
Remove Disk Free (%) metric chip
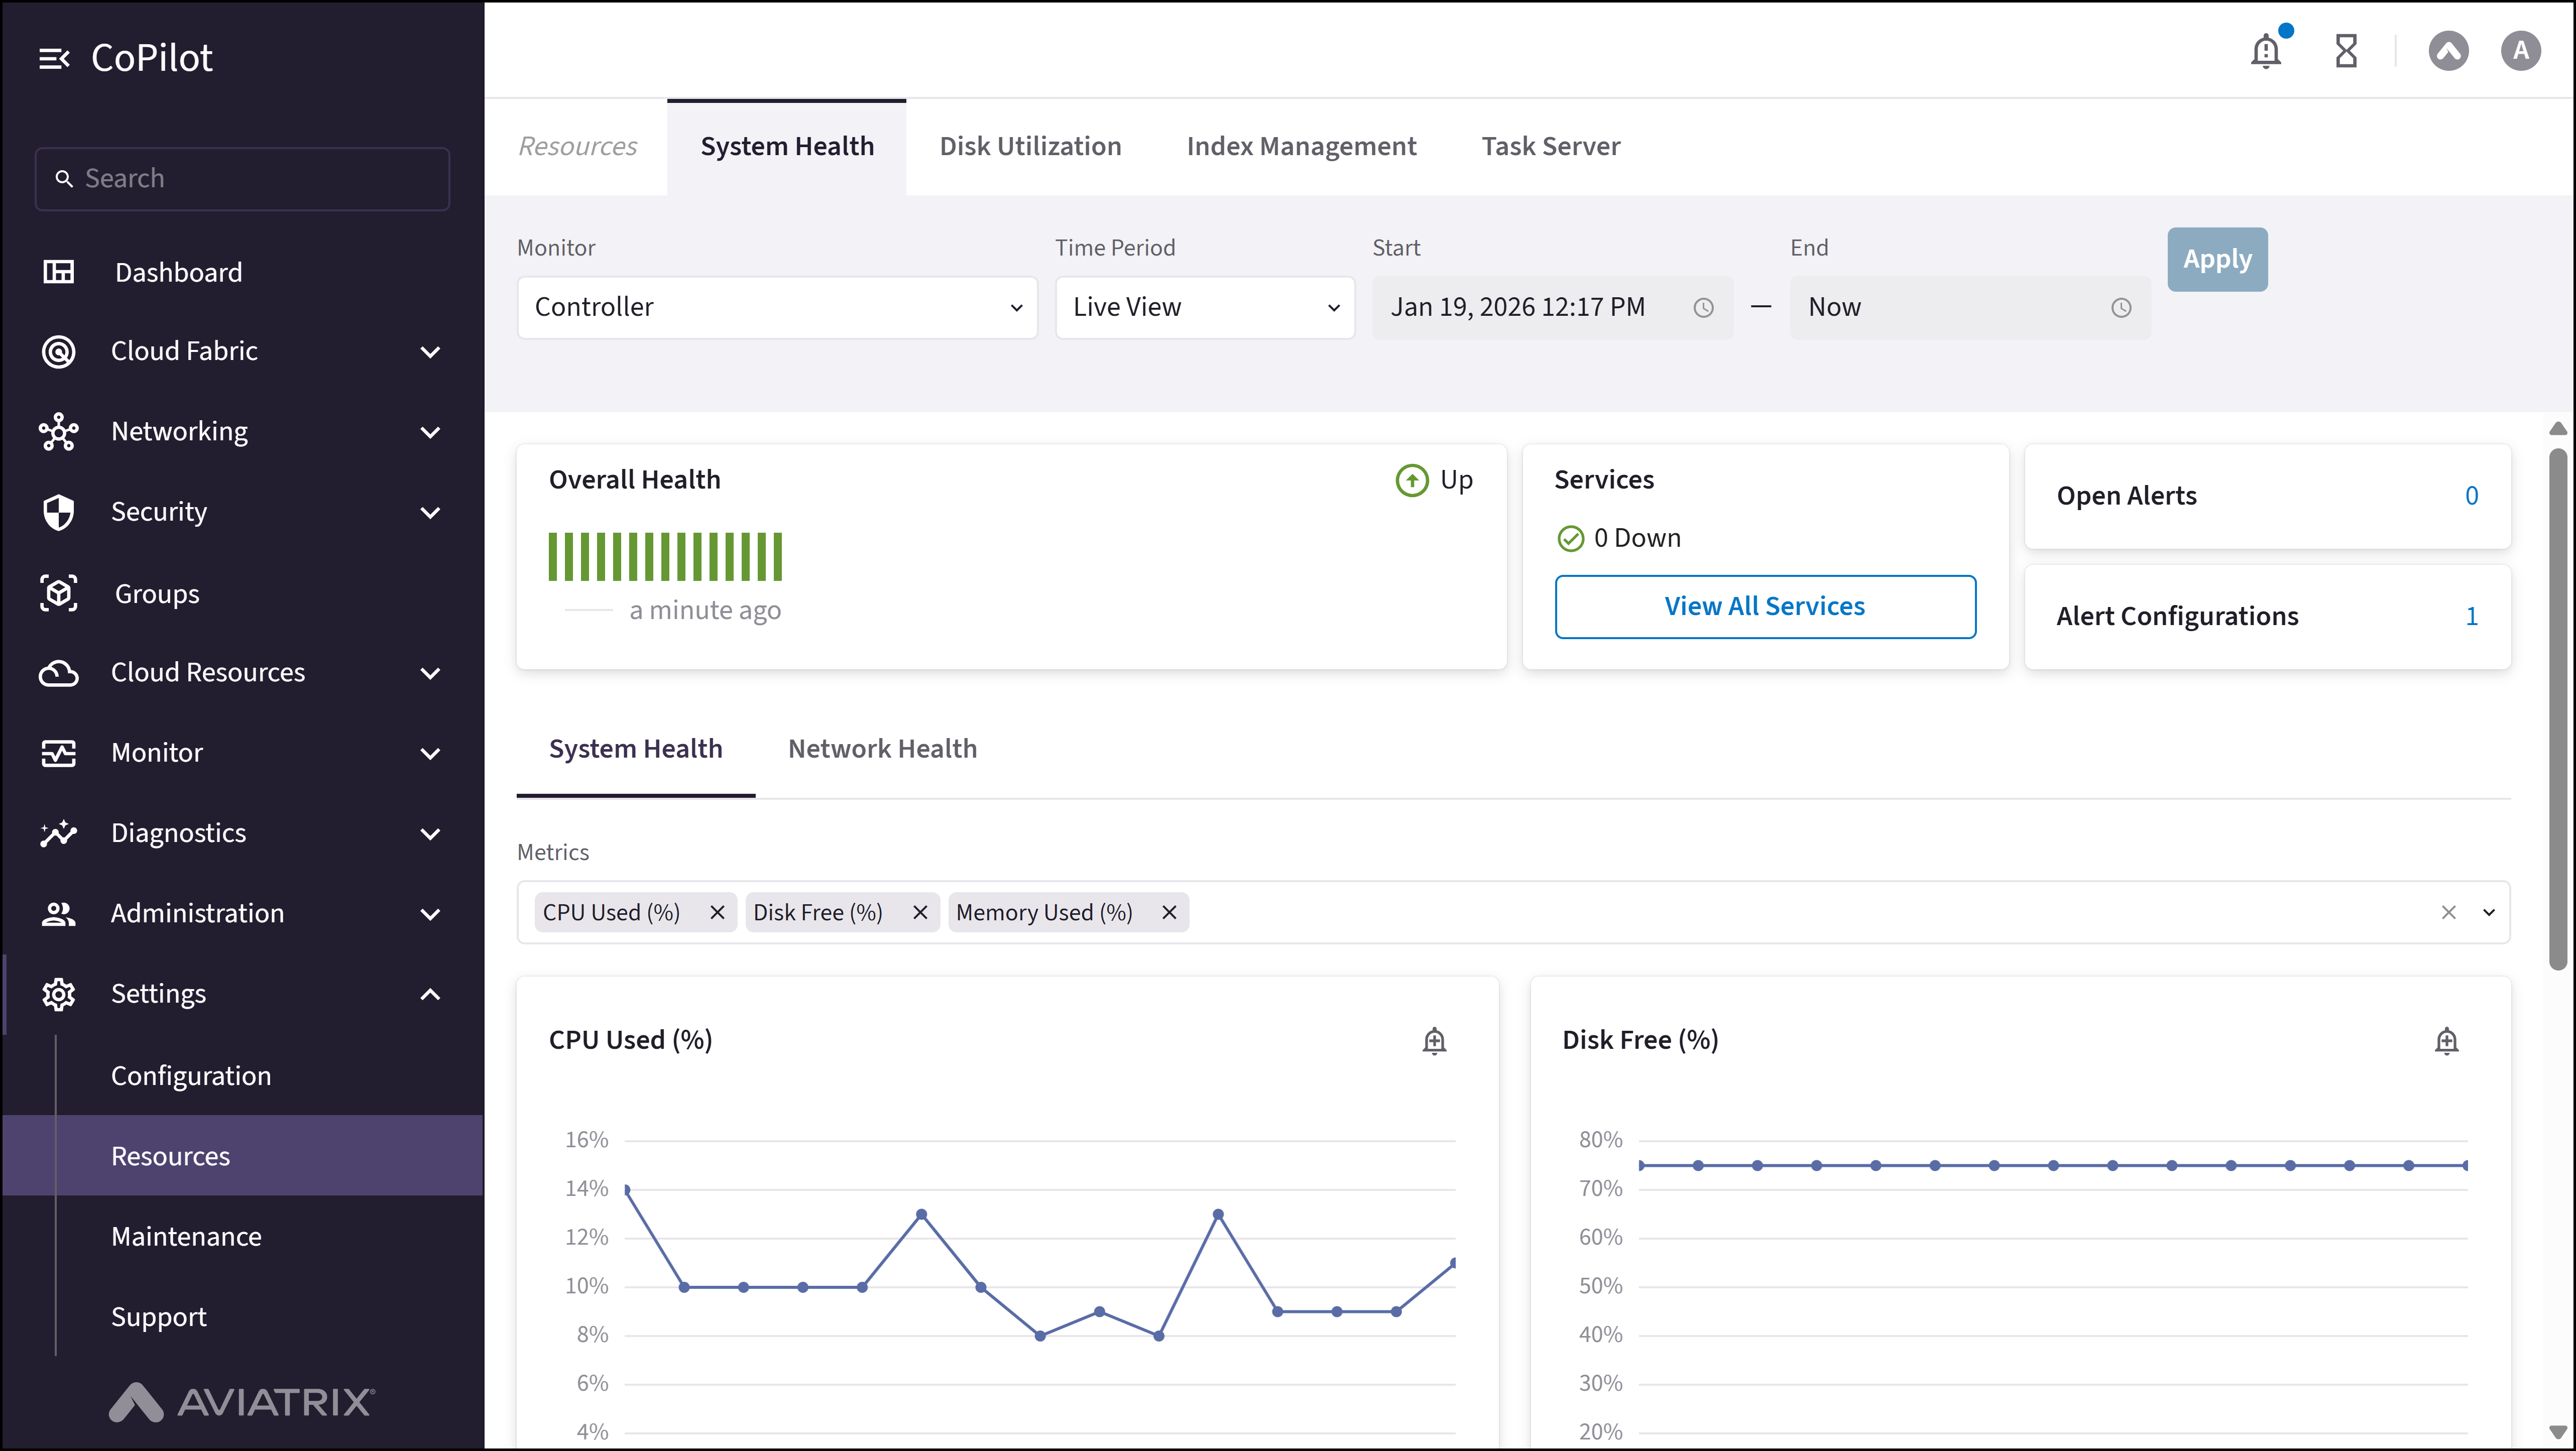coord(920,912)
